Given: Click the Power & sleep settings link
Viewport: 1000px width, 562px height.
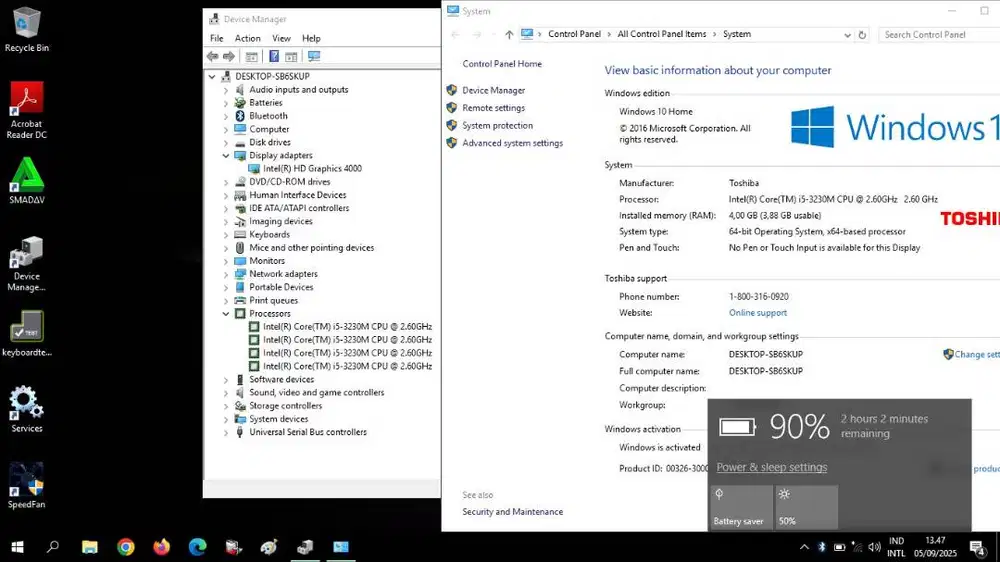Looking at the screenshot, I should point(771,467).
